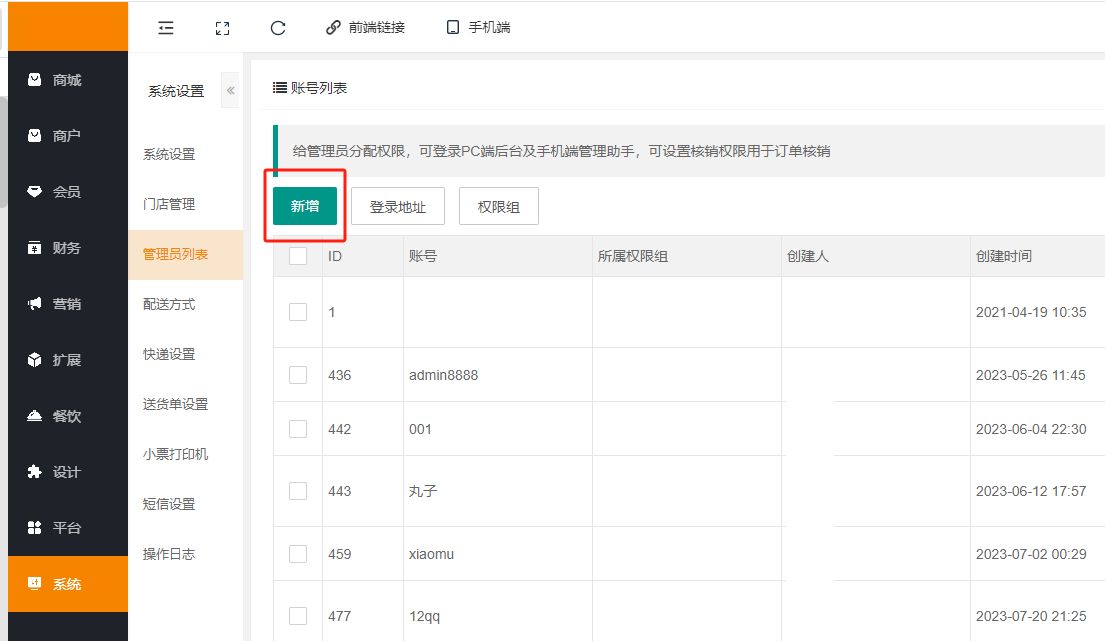
Task: Go to the 会员 member section
Action: pyautogui.click(x=67, y=192)
